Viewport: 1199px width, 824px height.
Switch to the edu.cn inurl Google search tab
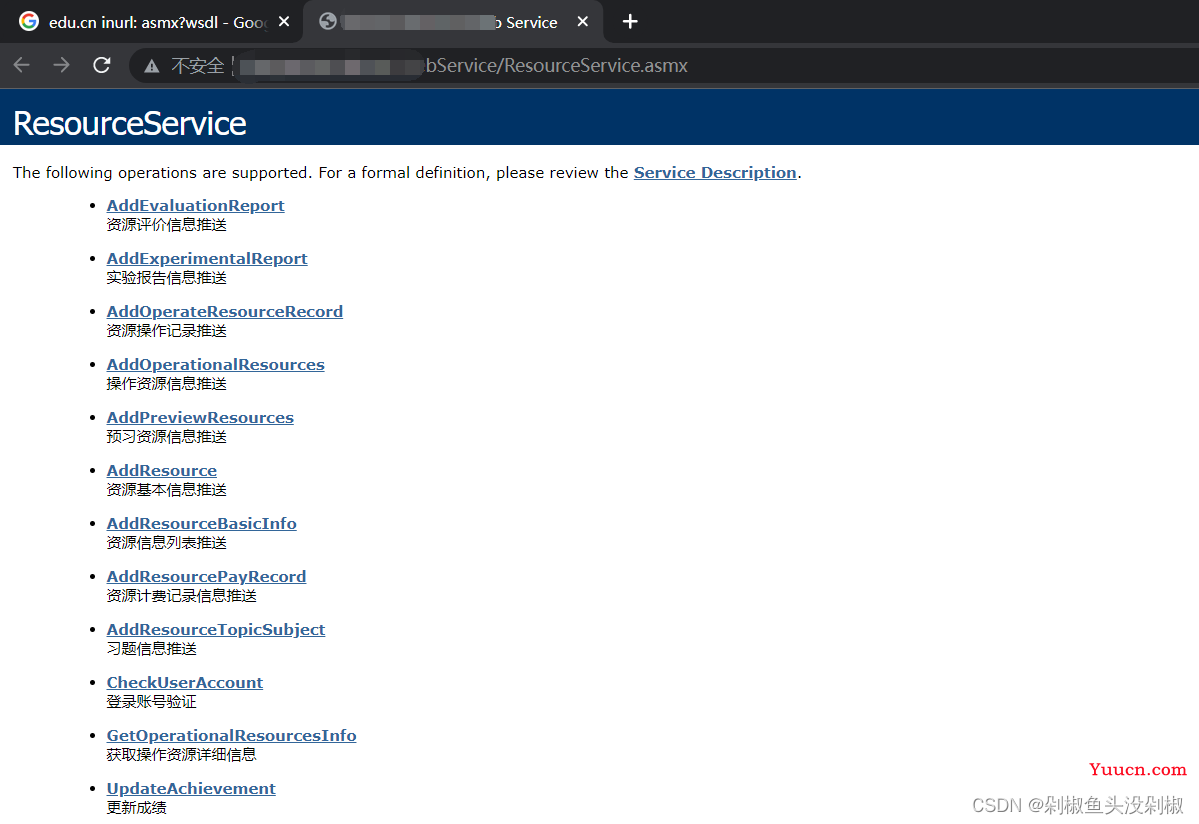tap(151, 22)
